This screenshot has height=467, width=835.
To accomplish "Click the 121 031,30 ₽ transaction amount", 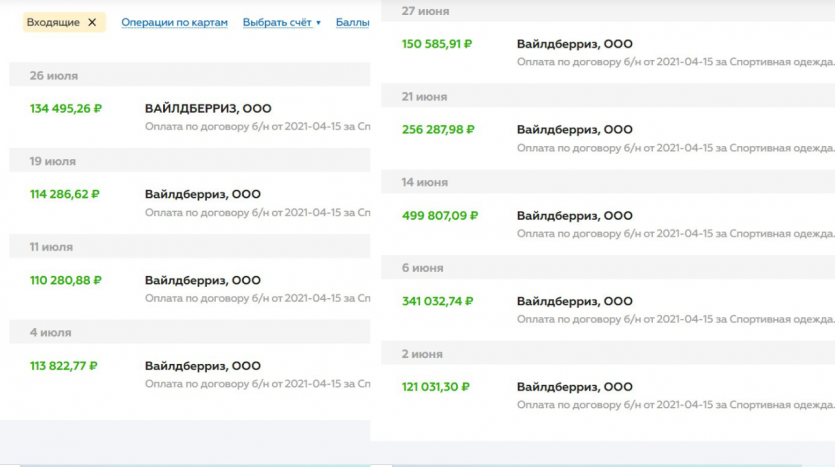I will coord(436,387).
